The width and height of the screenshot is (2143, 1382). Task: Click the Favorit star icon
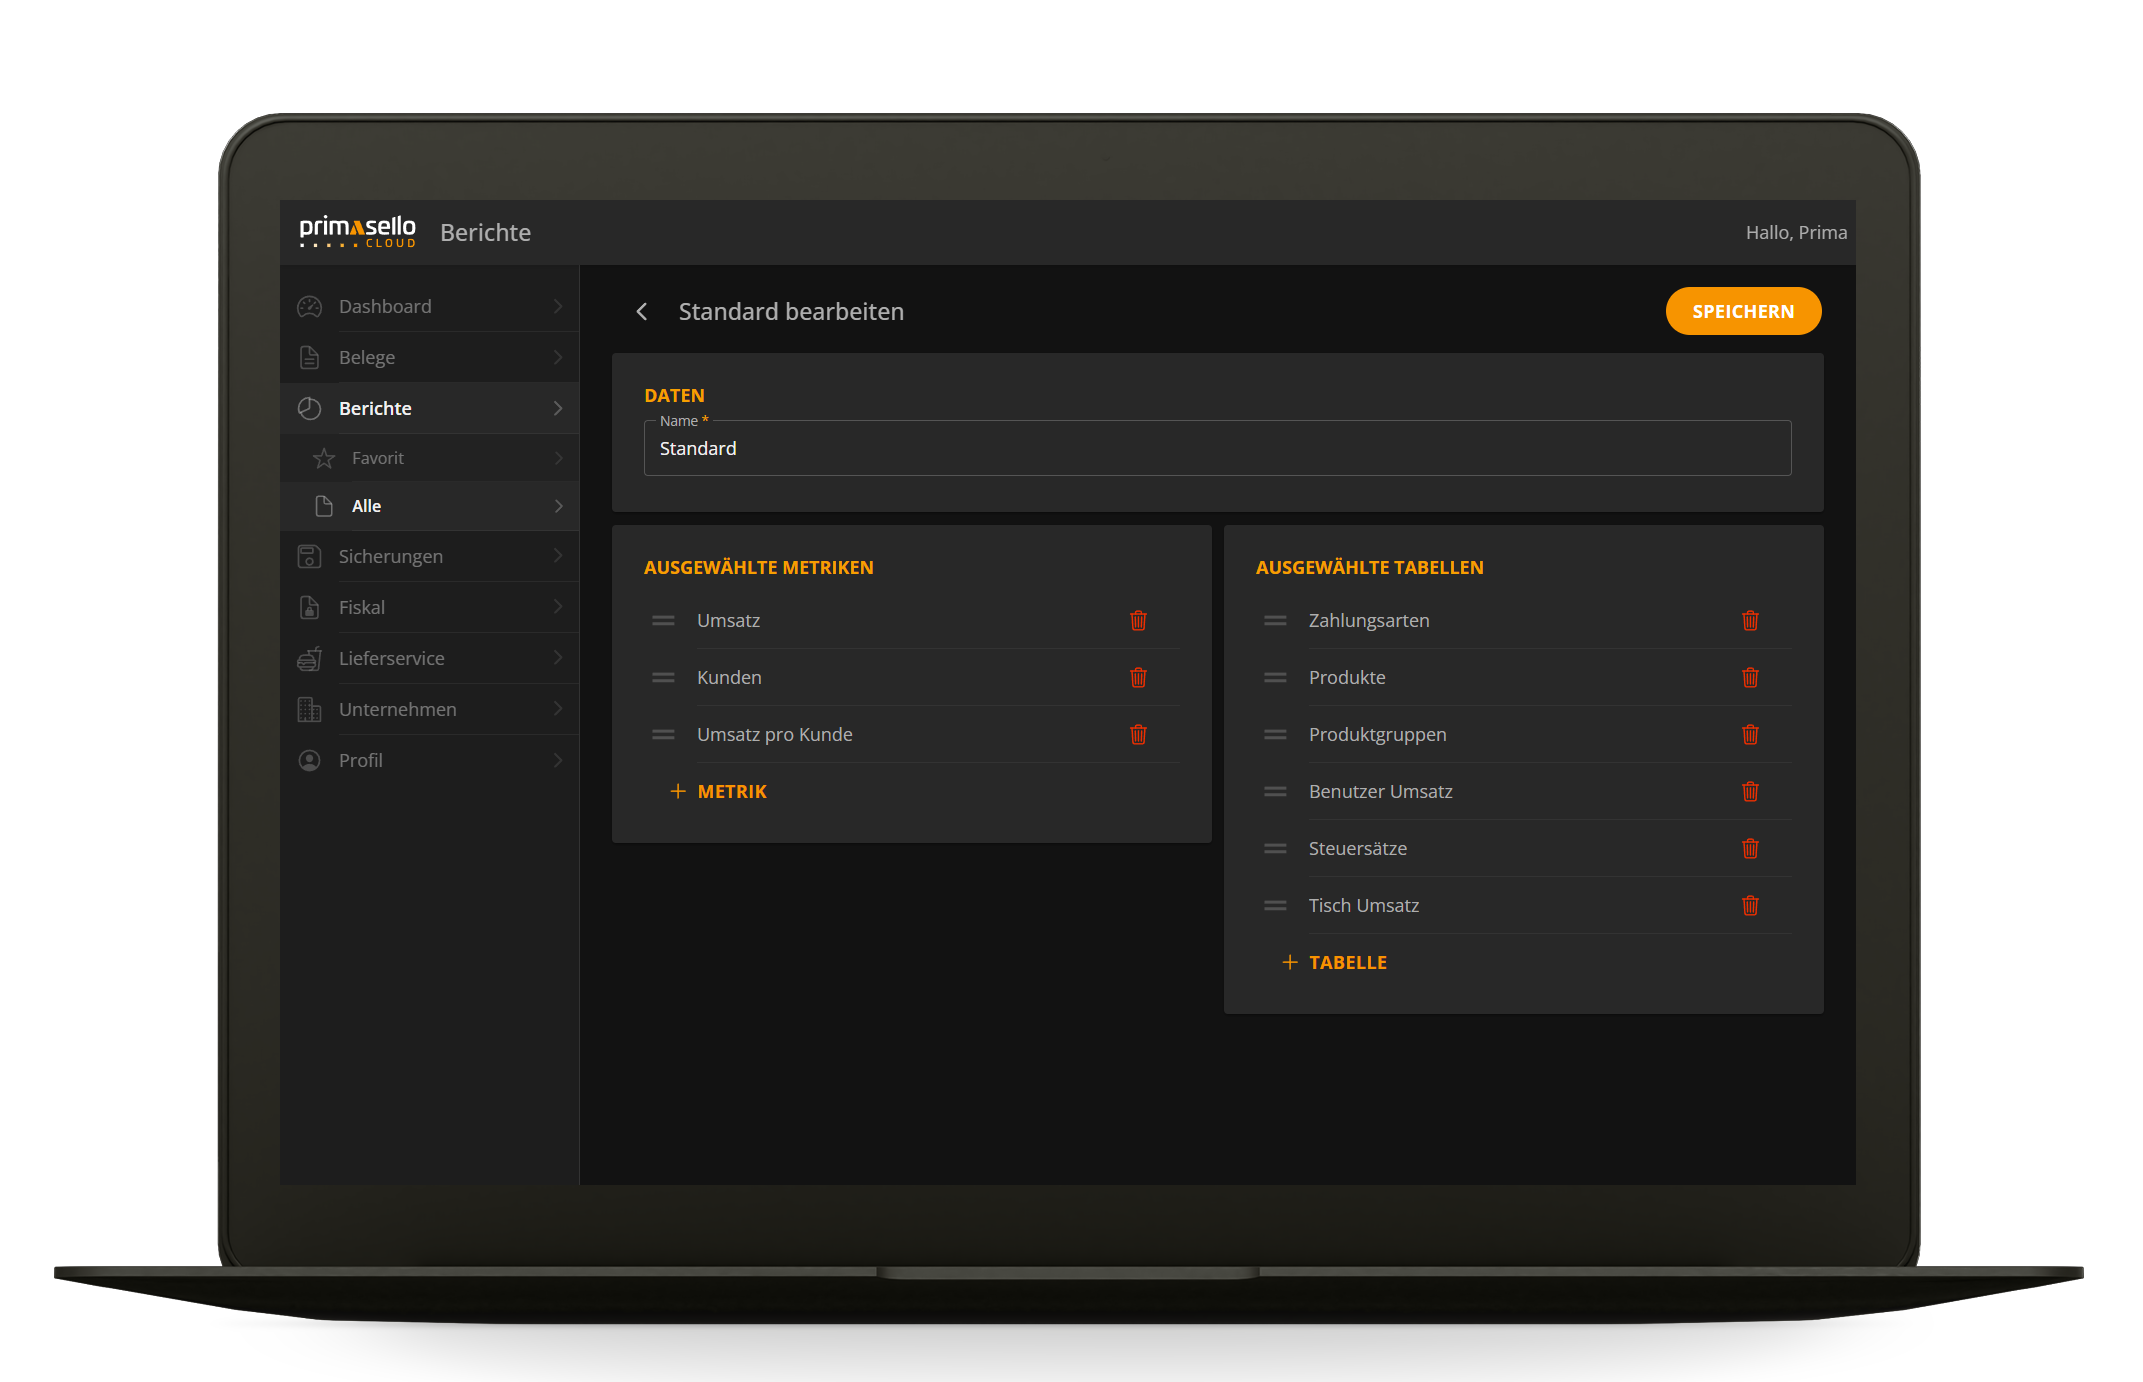coord(324,458)
